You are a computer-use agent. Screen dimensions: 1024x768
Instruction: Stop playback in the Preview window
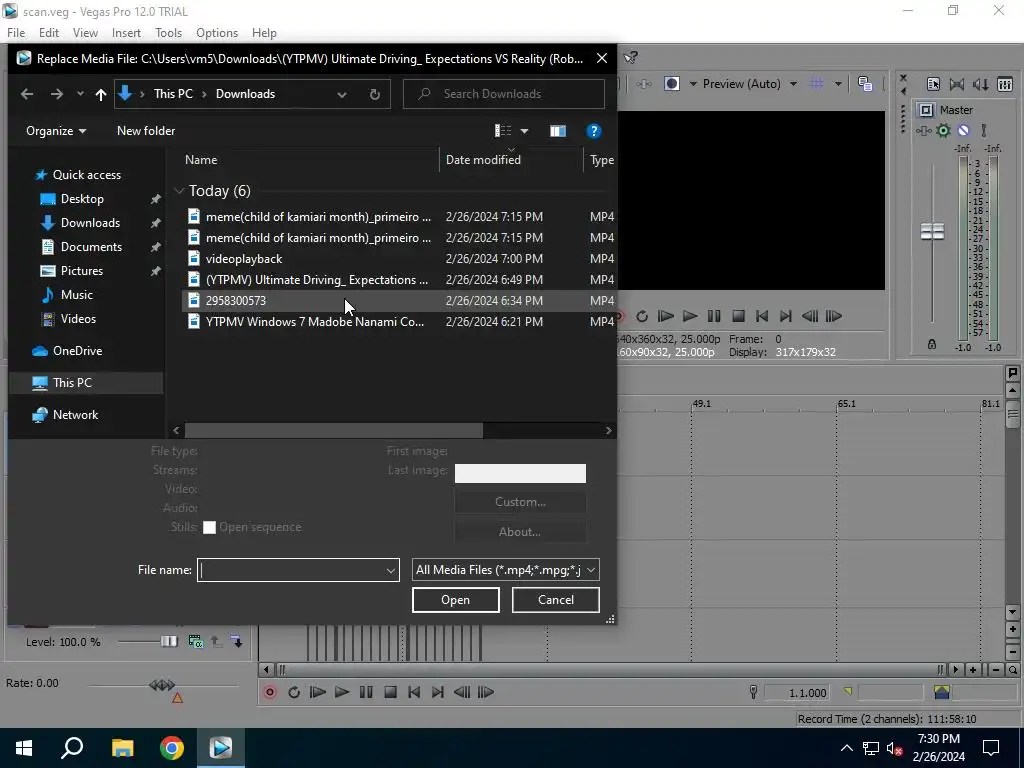pyautogui.click(x=739, y=316)
